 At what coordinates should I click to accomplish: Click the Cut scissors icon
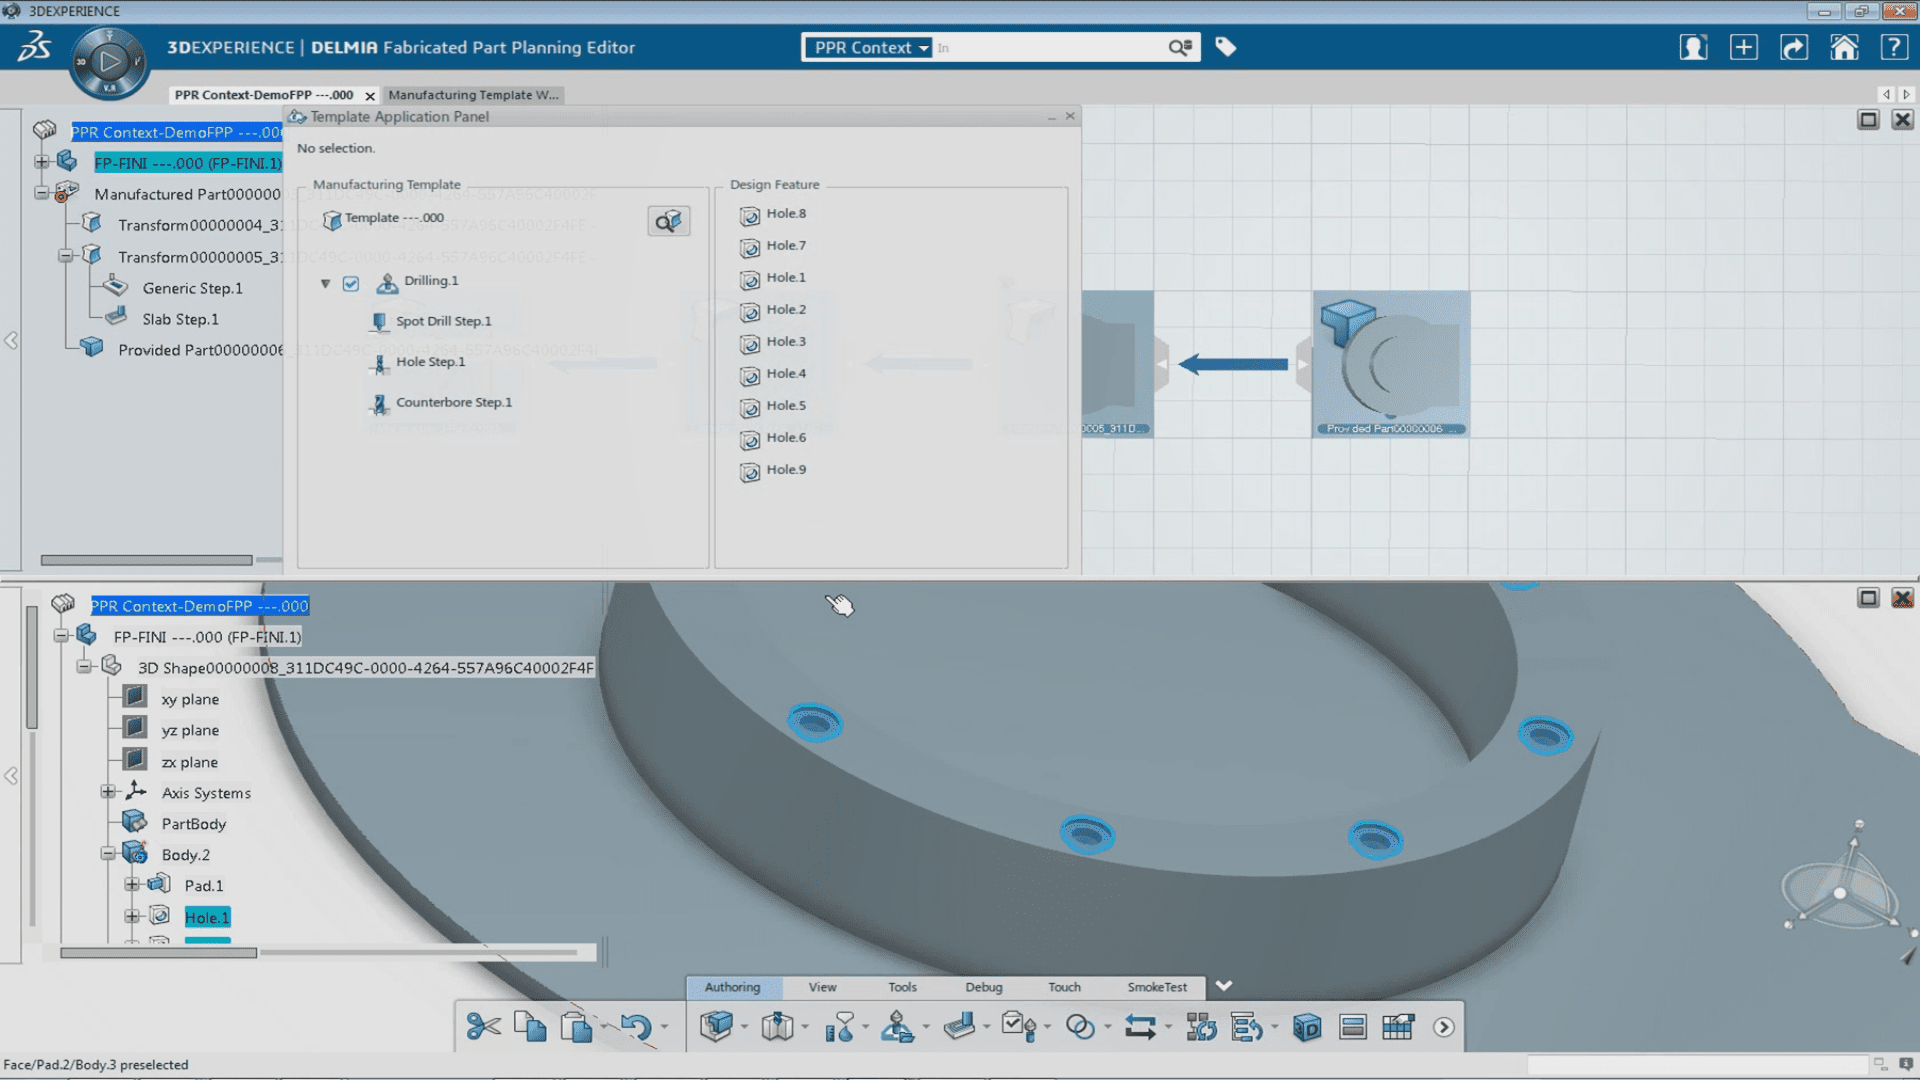pyautogui.click(x=483, y=1027)
